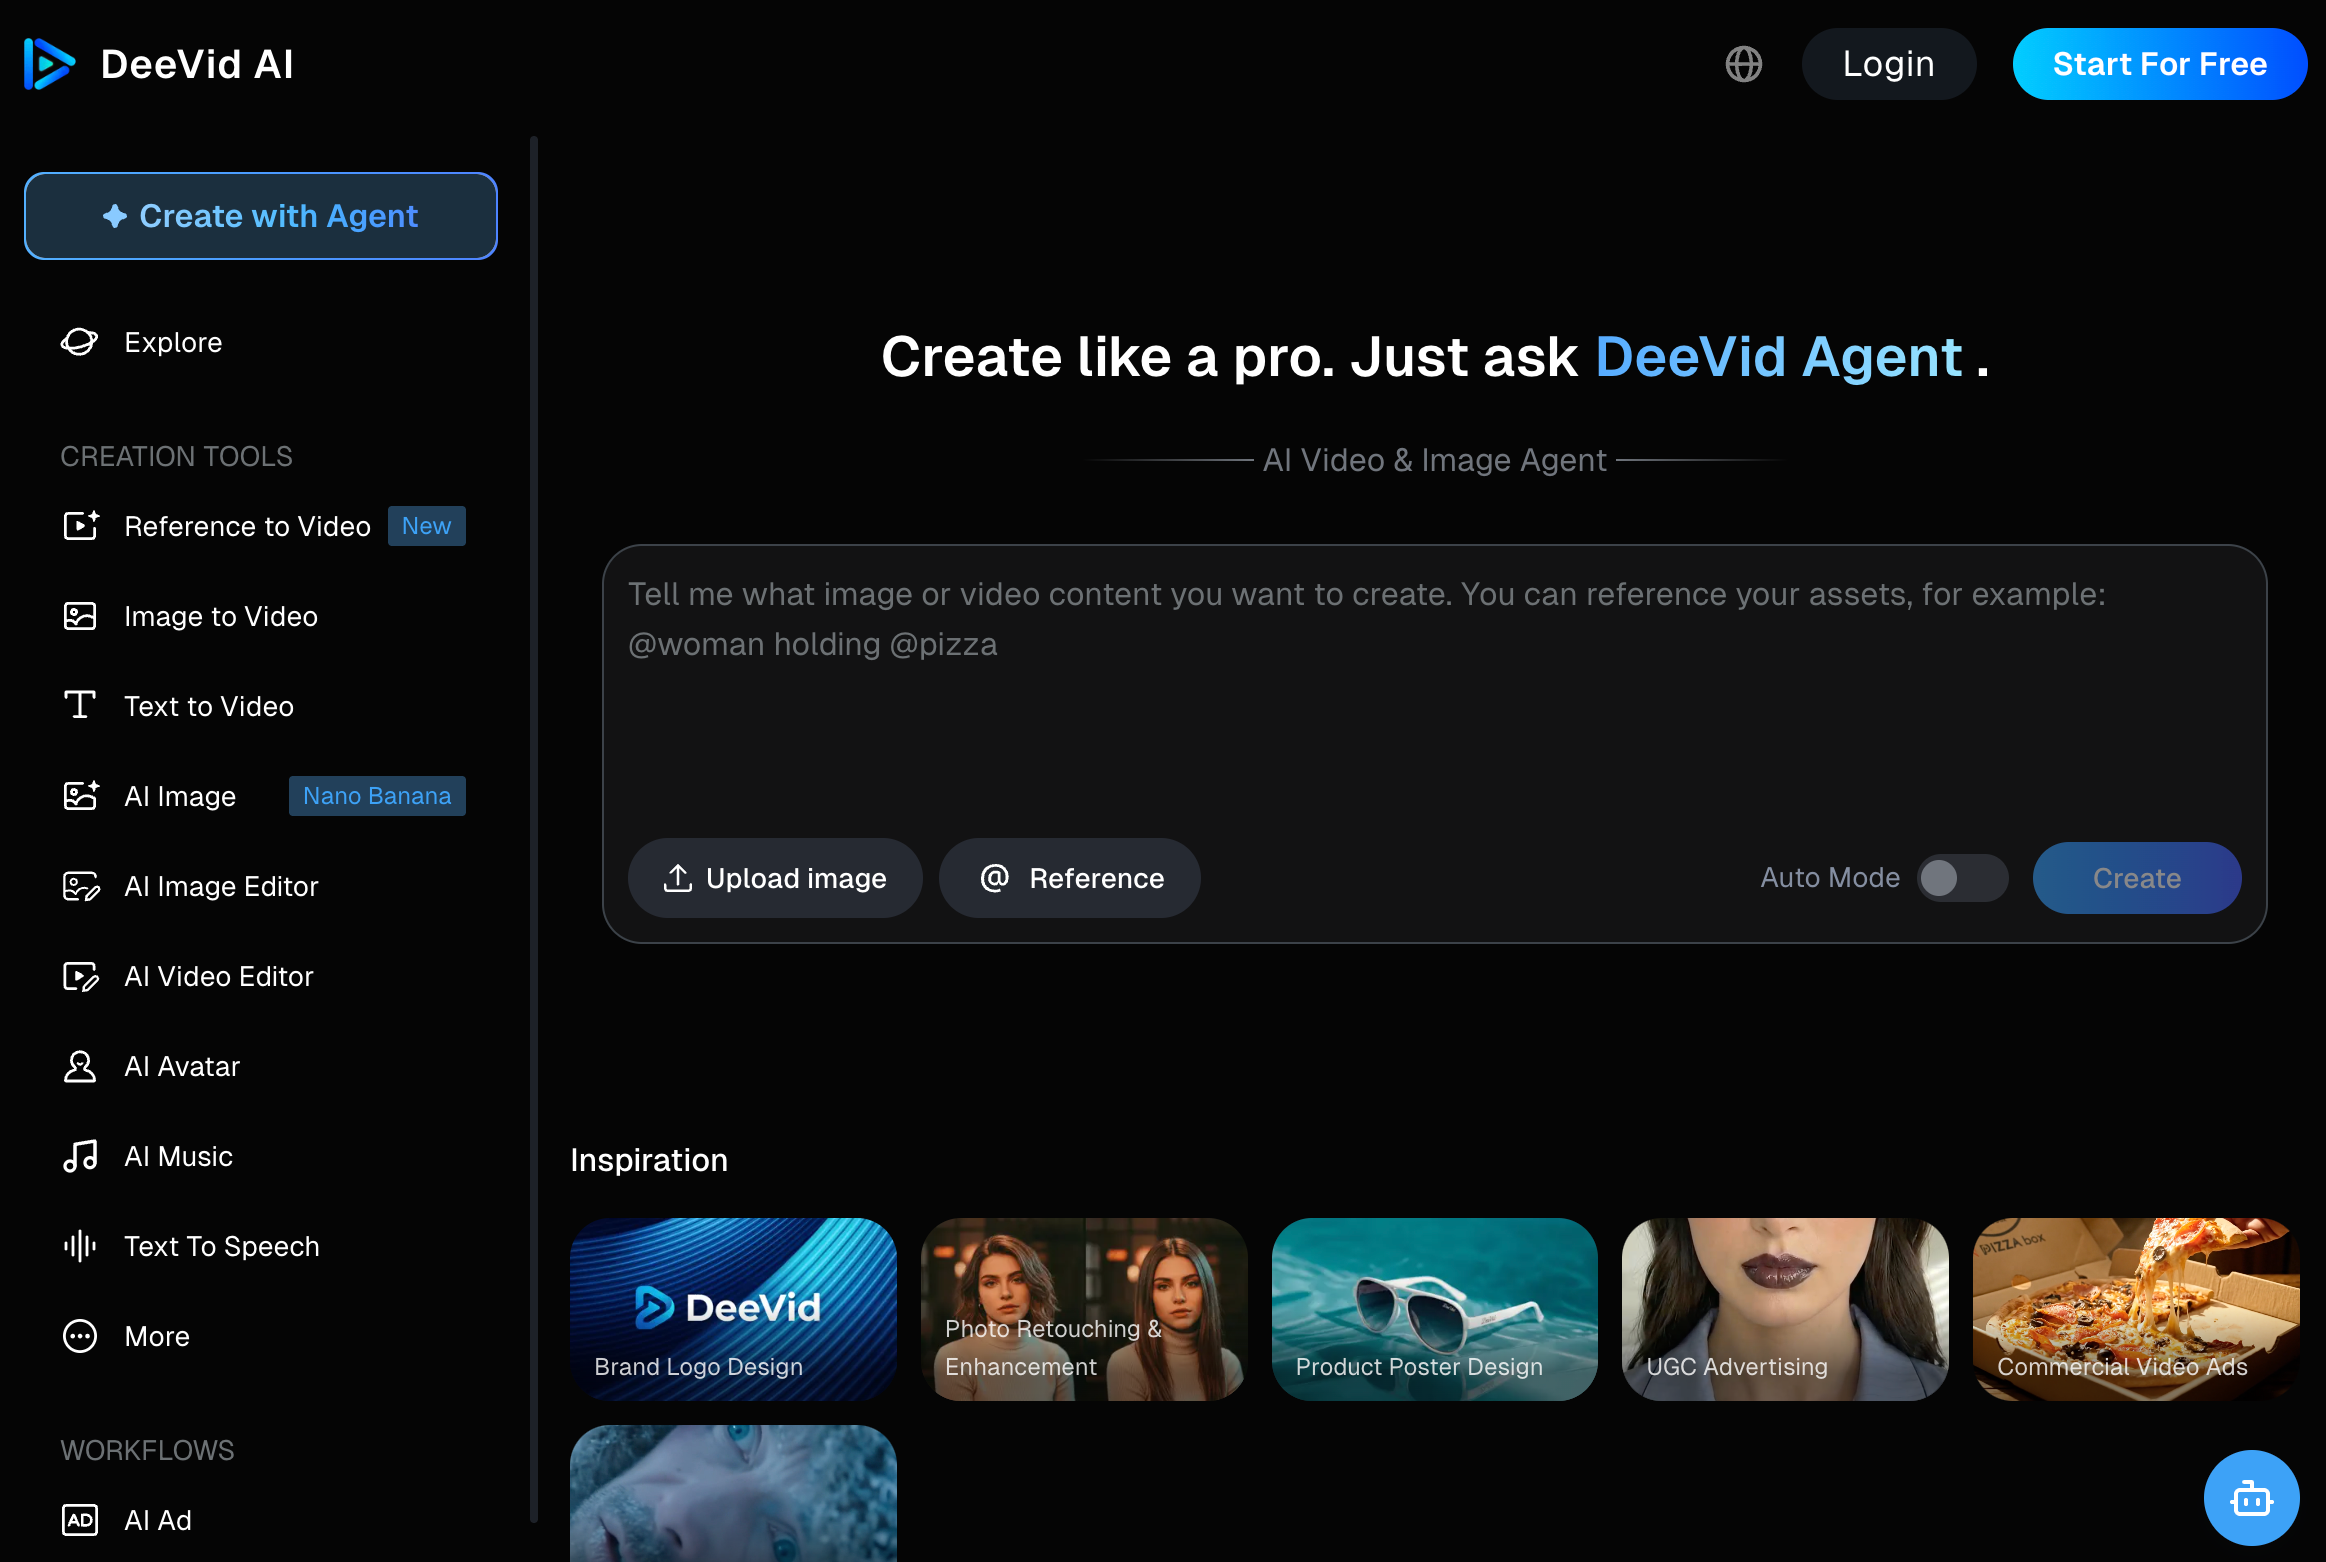Open Text To Speech tool
Screen dimensions: 2326x1562
click(263, 1246)
